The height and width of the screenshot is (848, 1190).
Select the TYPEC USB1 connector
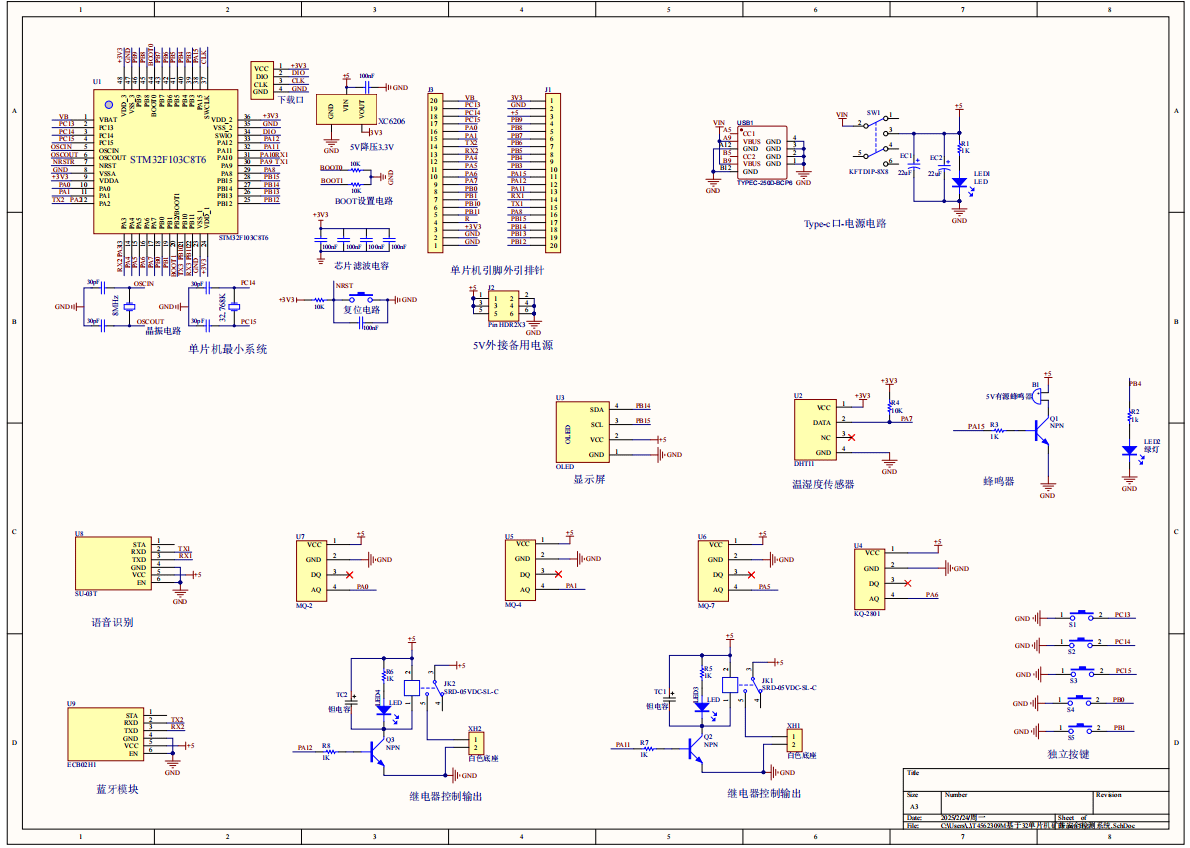[x=760, y=153]
